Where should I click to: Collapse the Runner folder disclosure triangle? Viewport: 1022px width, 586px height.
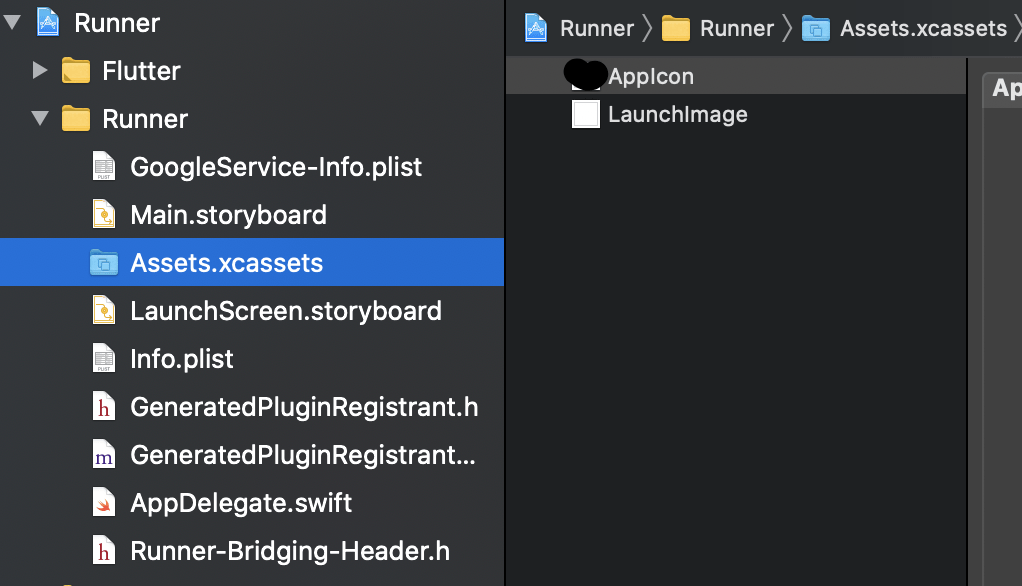40,119
